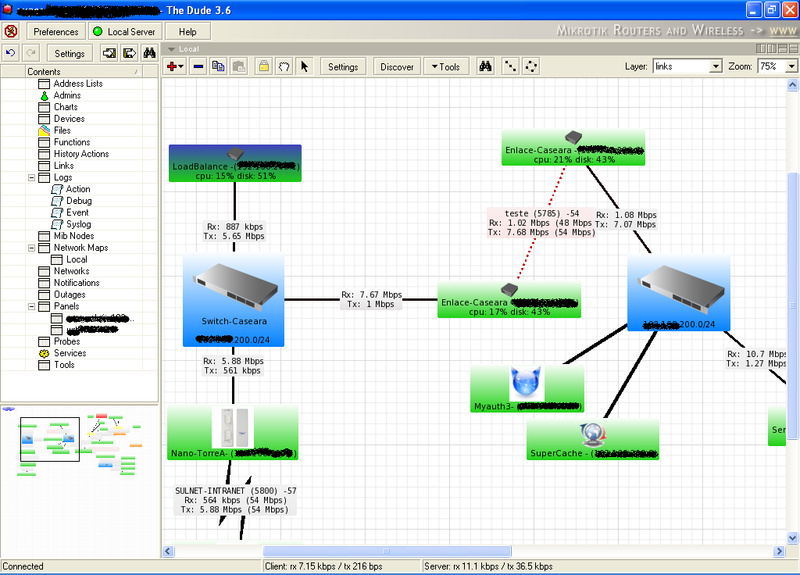Viewport: 800px width, 575px height.
Task: Select top Enlace-Caseara node with cpu 21%
Action: coord(573,147)
